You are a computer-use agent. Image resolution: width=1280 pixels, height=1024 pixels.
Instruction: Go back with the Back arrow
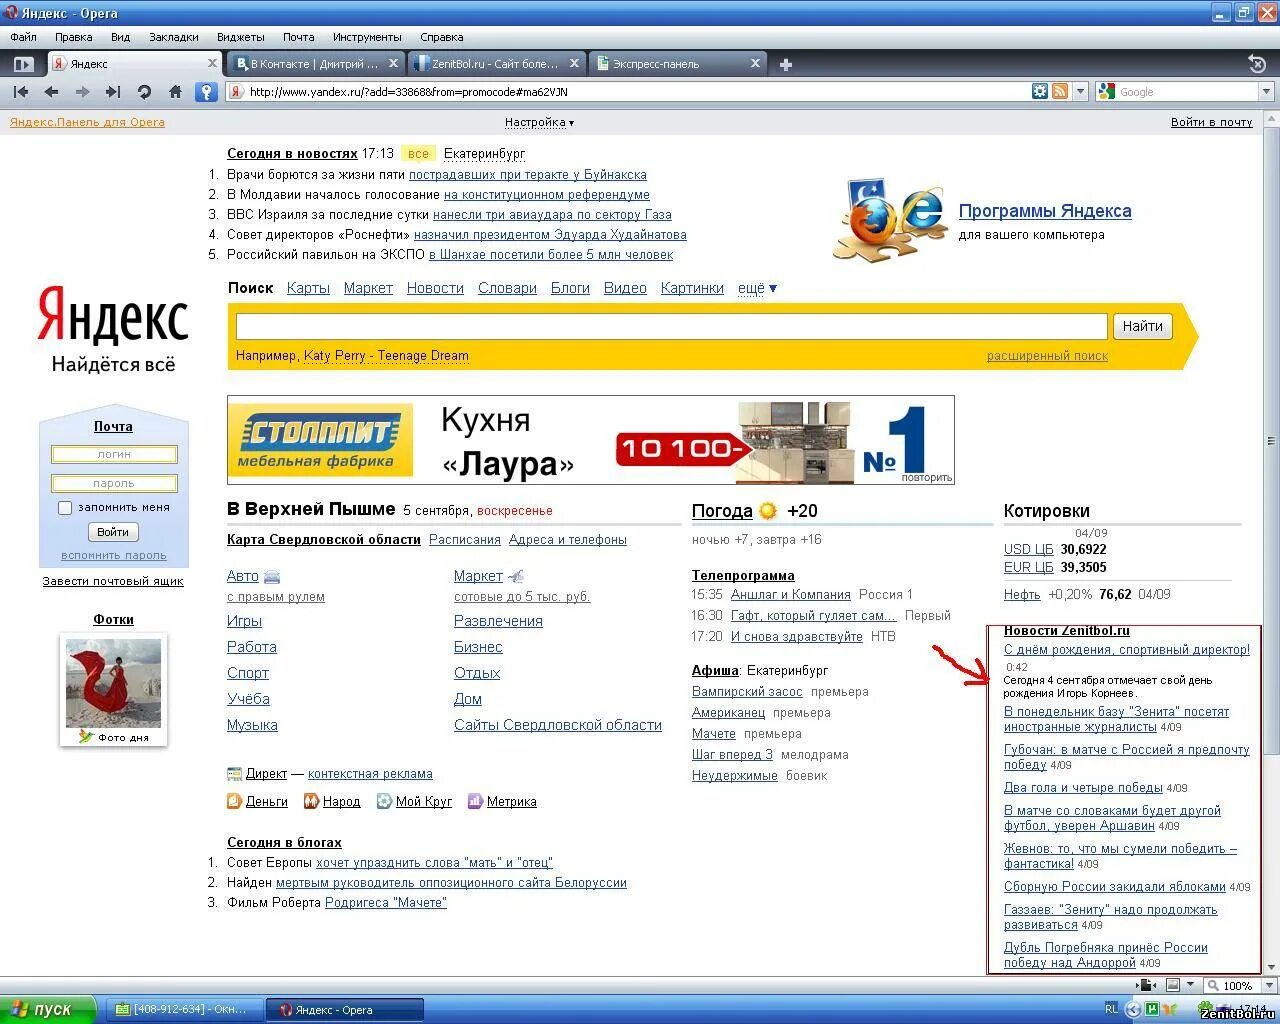pyautogui.click(x=51, y=92)
